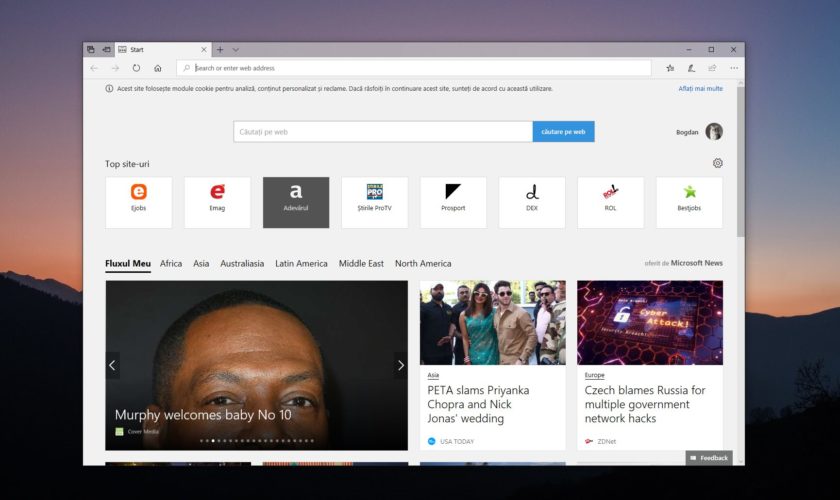Show next slide with right carousel arrow

point(400,365)
